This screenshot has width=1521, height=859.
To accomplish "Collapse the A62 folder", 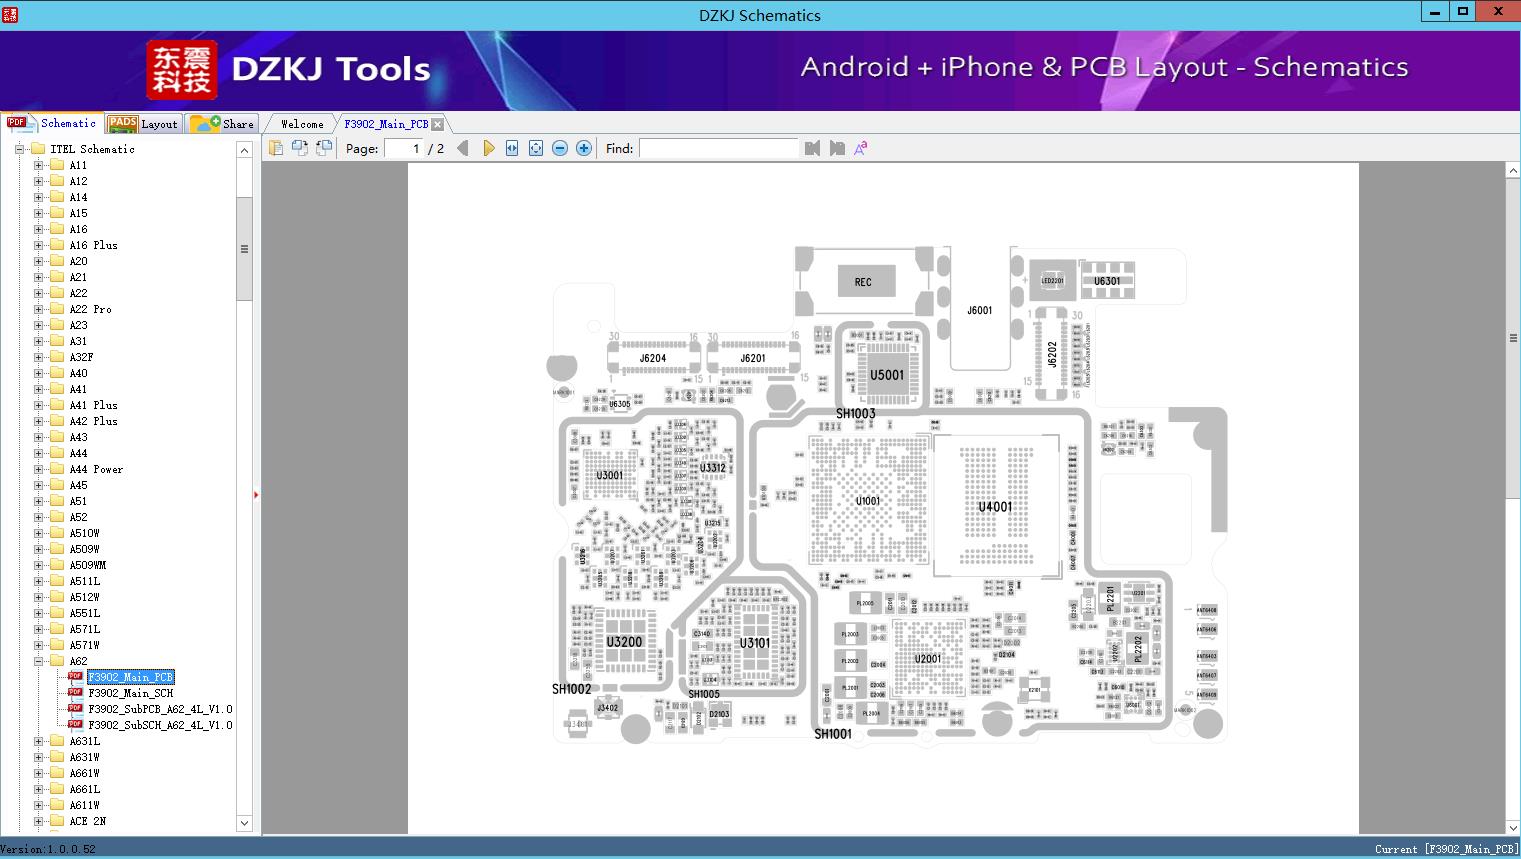I will tap(39, 661).
